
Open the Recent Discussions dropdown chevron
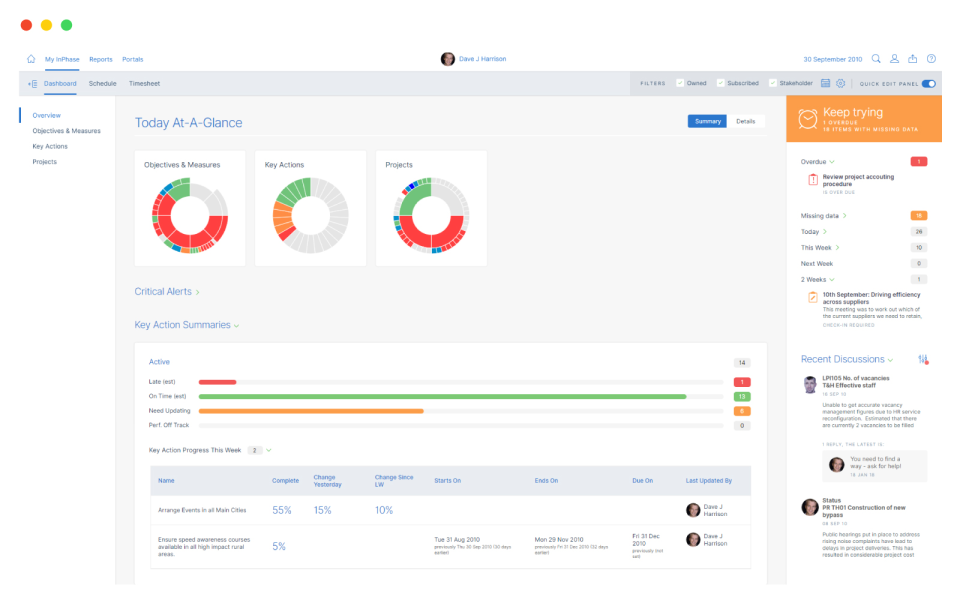(888, 359)
